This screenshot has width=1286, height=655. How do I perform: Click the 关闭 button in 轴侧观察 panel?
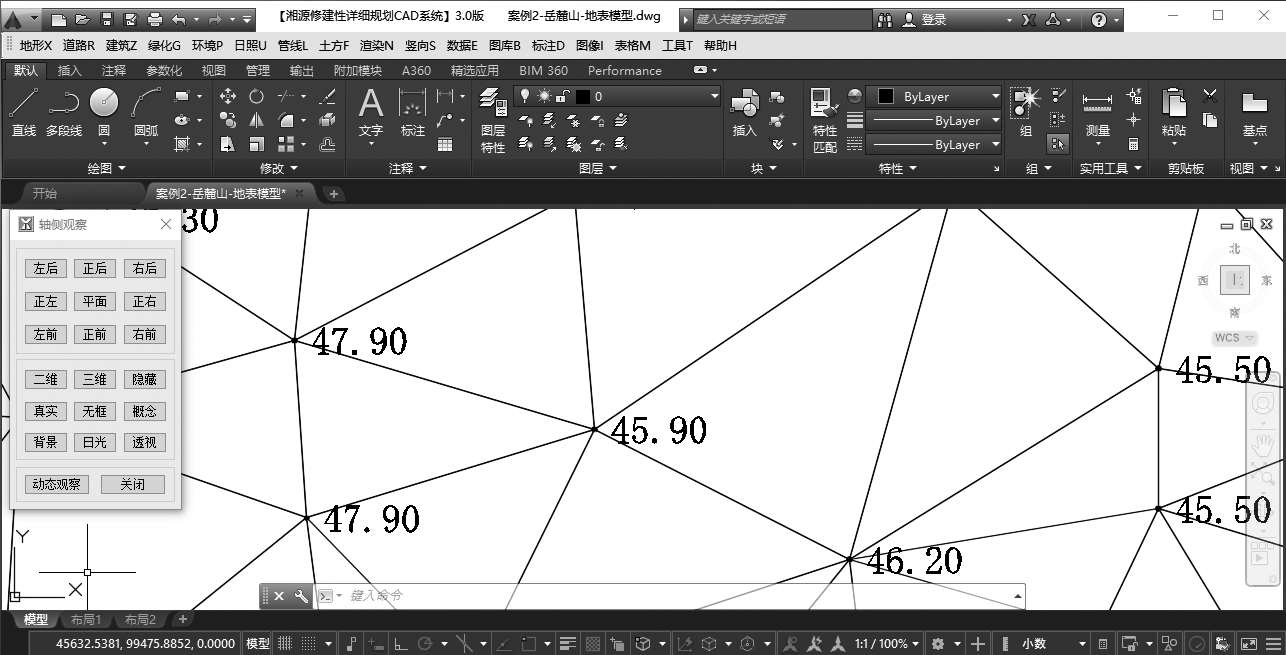click(133, 484)
